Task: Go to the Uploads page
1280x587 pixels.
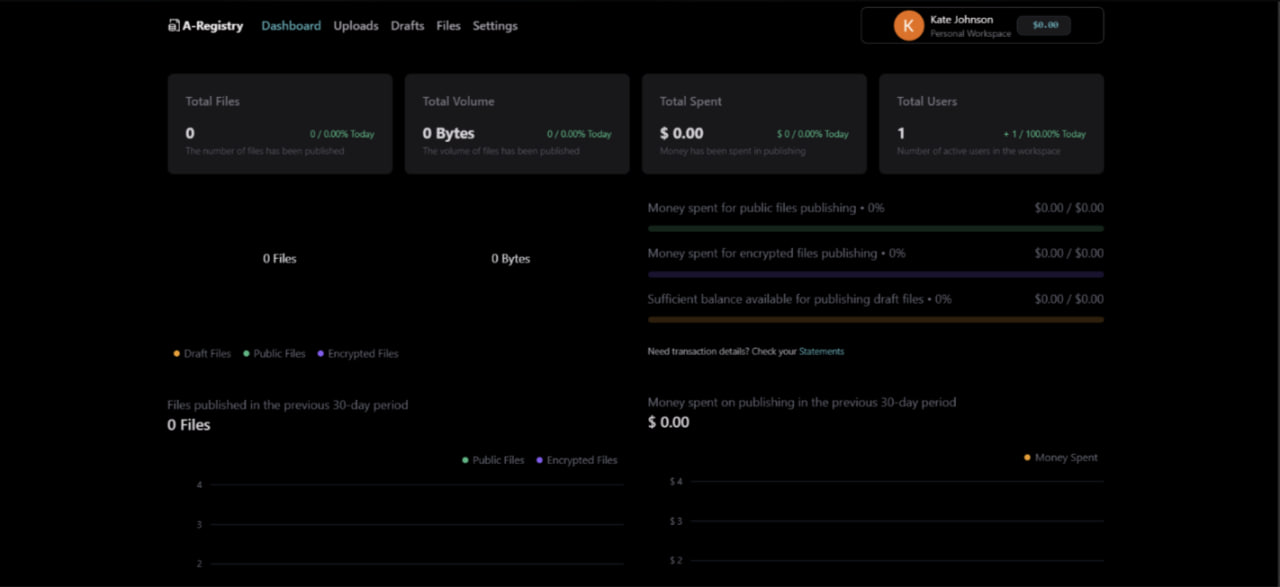Action: [x=356, y=26]
